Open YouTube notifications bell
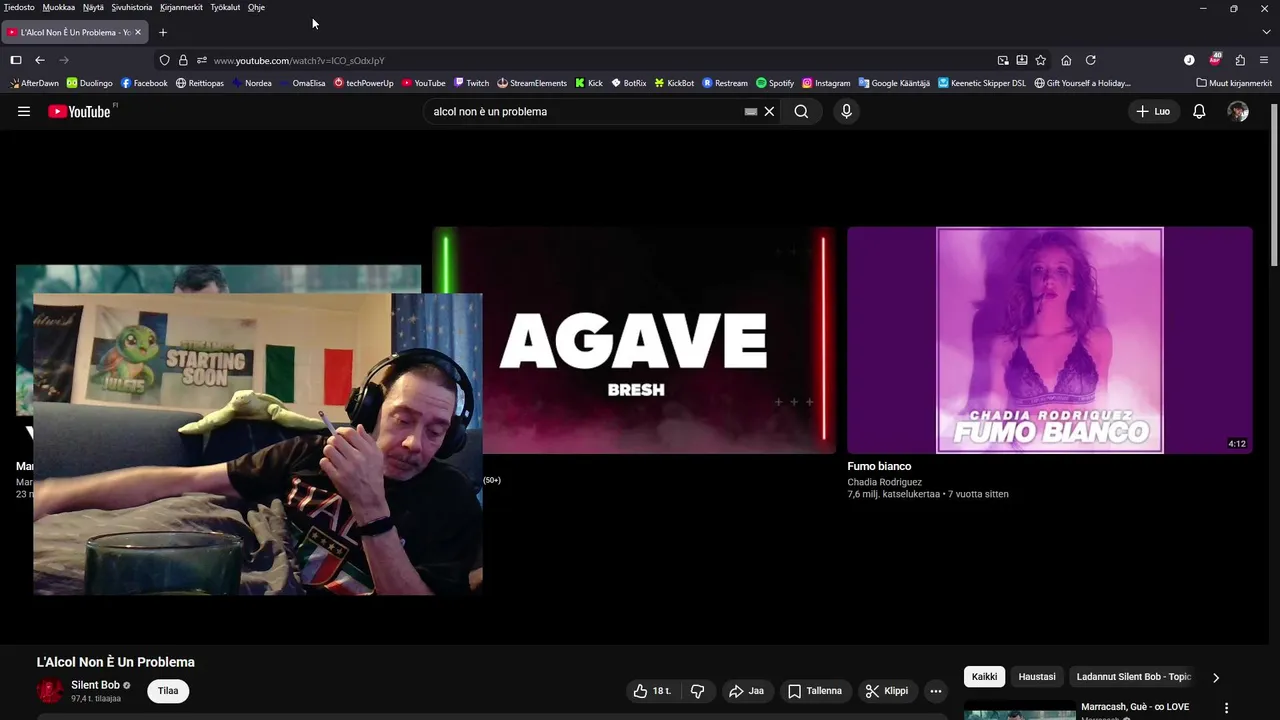This screenshot has height=720, width=1280. pos(1199,112)
